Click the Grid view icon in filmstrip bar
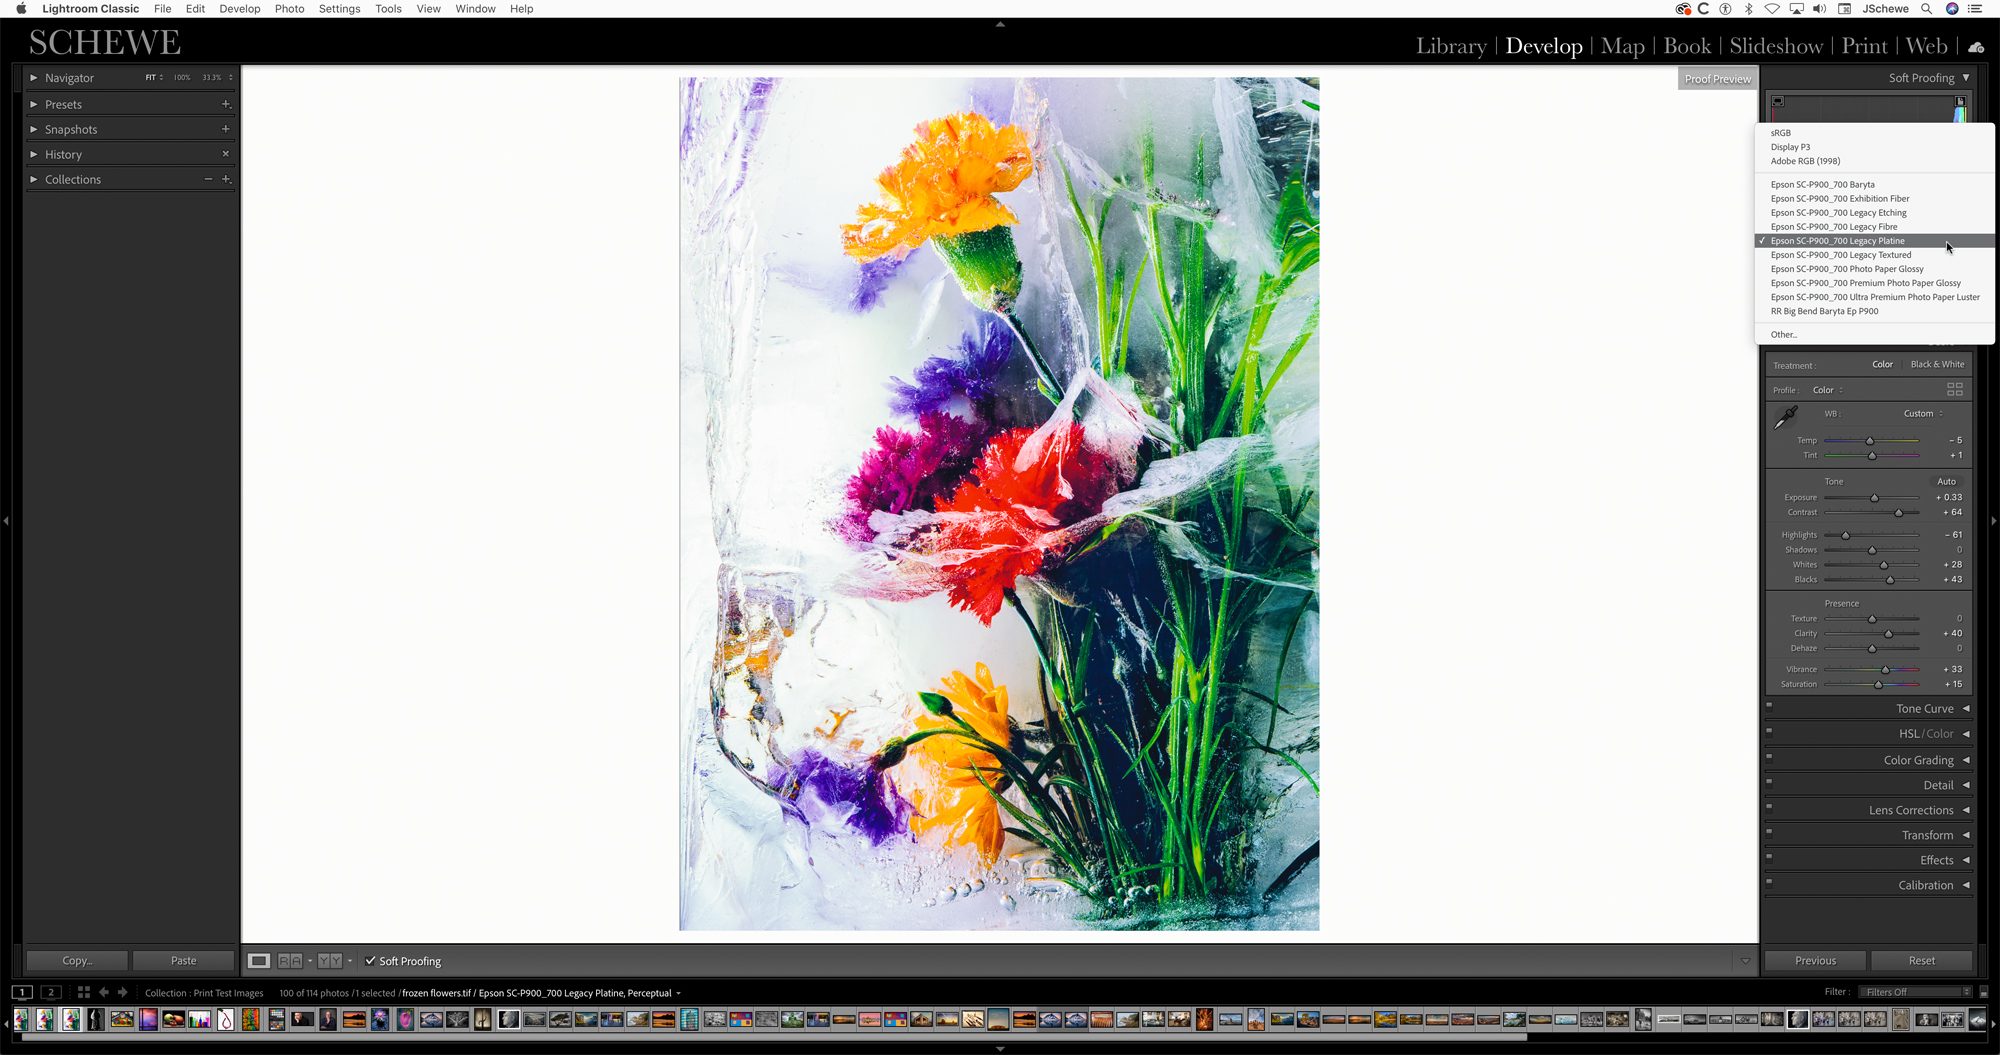Viewport: 2000px width, 1055px height. click(x=84, y=993)
